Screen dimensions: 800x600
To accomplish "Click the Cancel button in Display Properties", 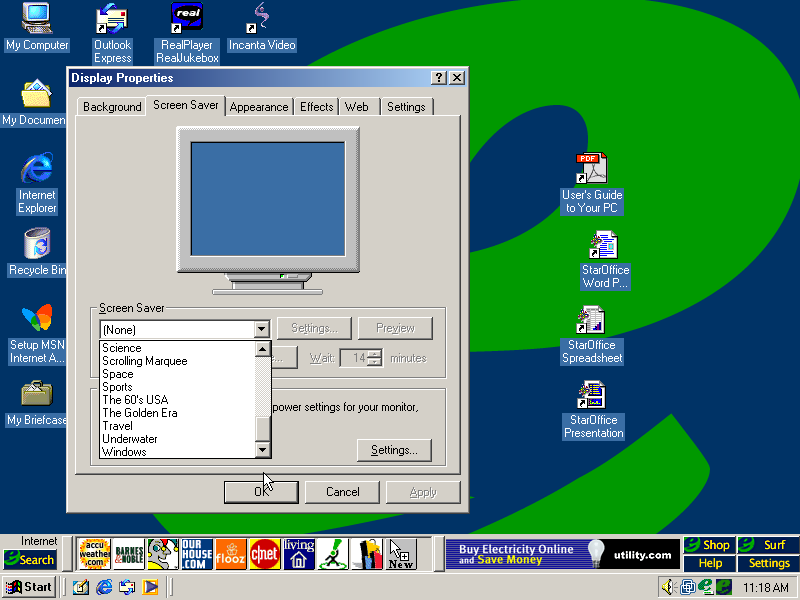I will (x=342, y=492).
